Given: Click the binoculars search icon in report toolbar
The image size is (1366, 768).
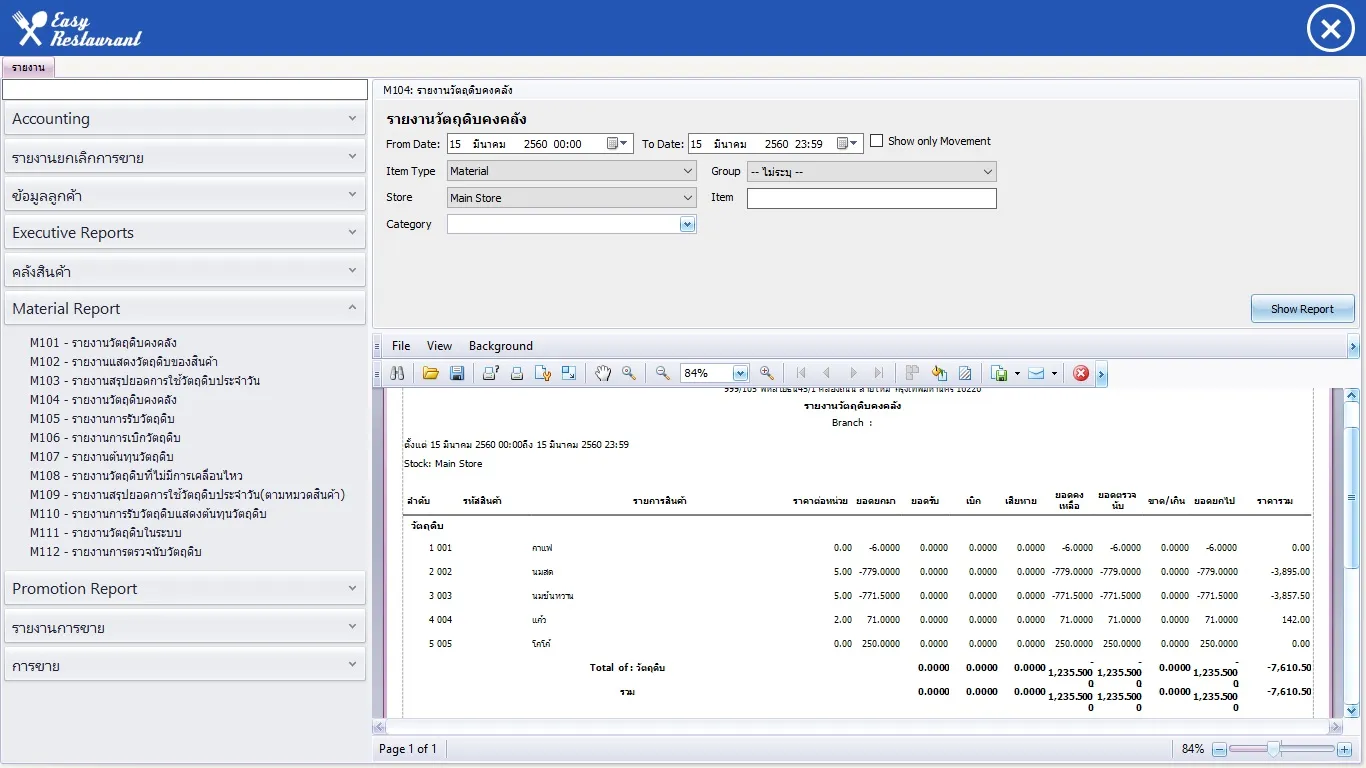Looking at the screenshot, I should (x=397, y=373).
